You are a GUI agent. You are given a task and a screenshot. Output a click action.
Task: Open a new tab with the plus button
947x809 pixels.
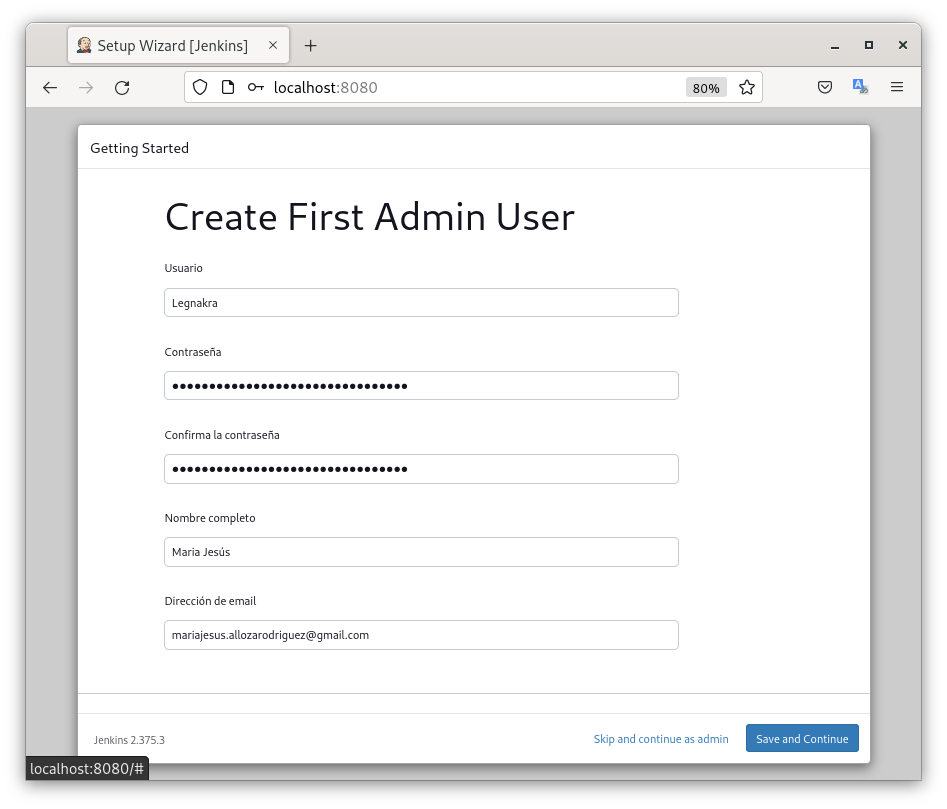[x=310, y=46]
